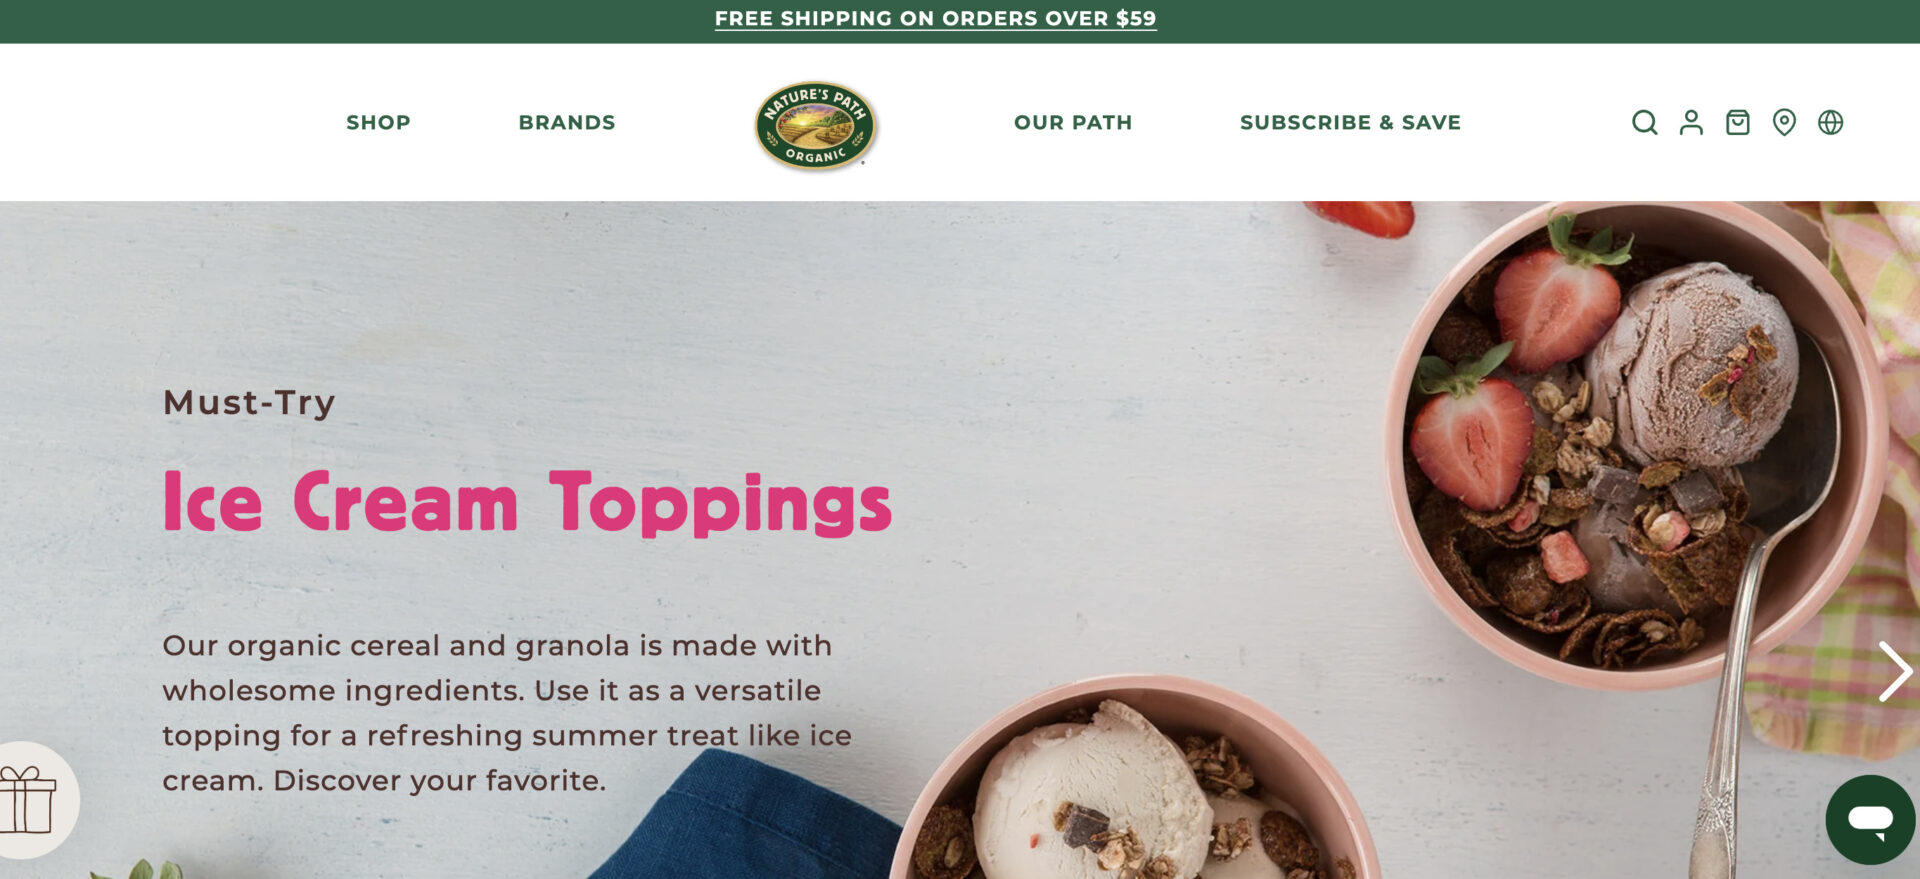Screen dimensions: 1920x879
Task: Click the Ice Cream Toppings heading
Action: click(x=527, y=503)
